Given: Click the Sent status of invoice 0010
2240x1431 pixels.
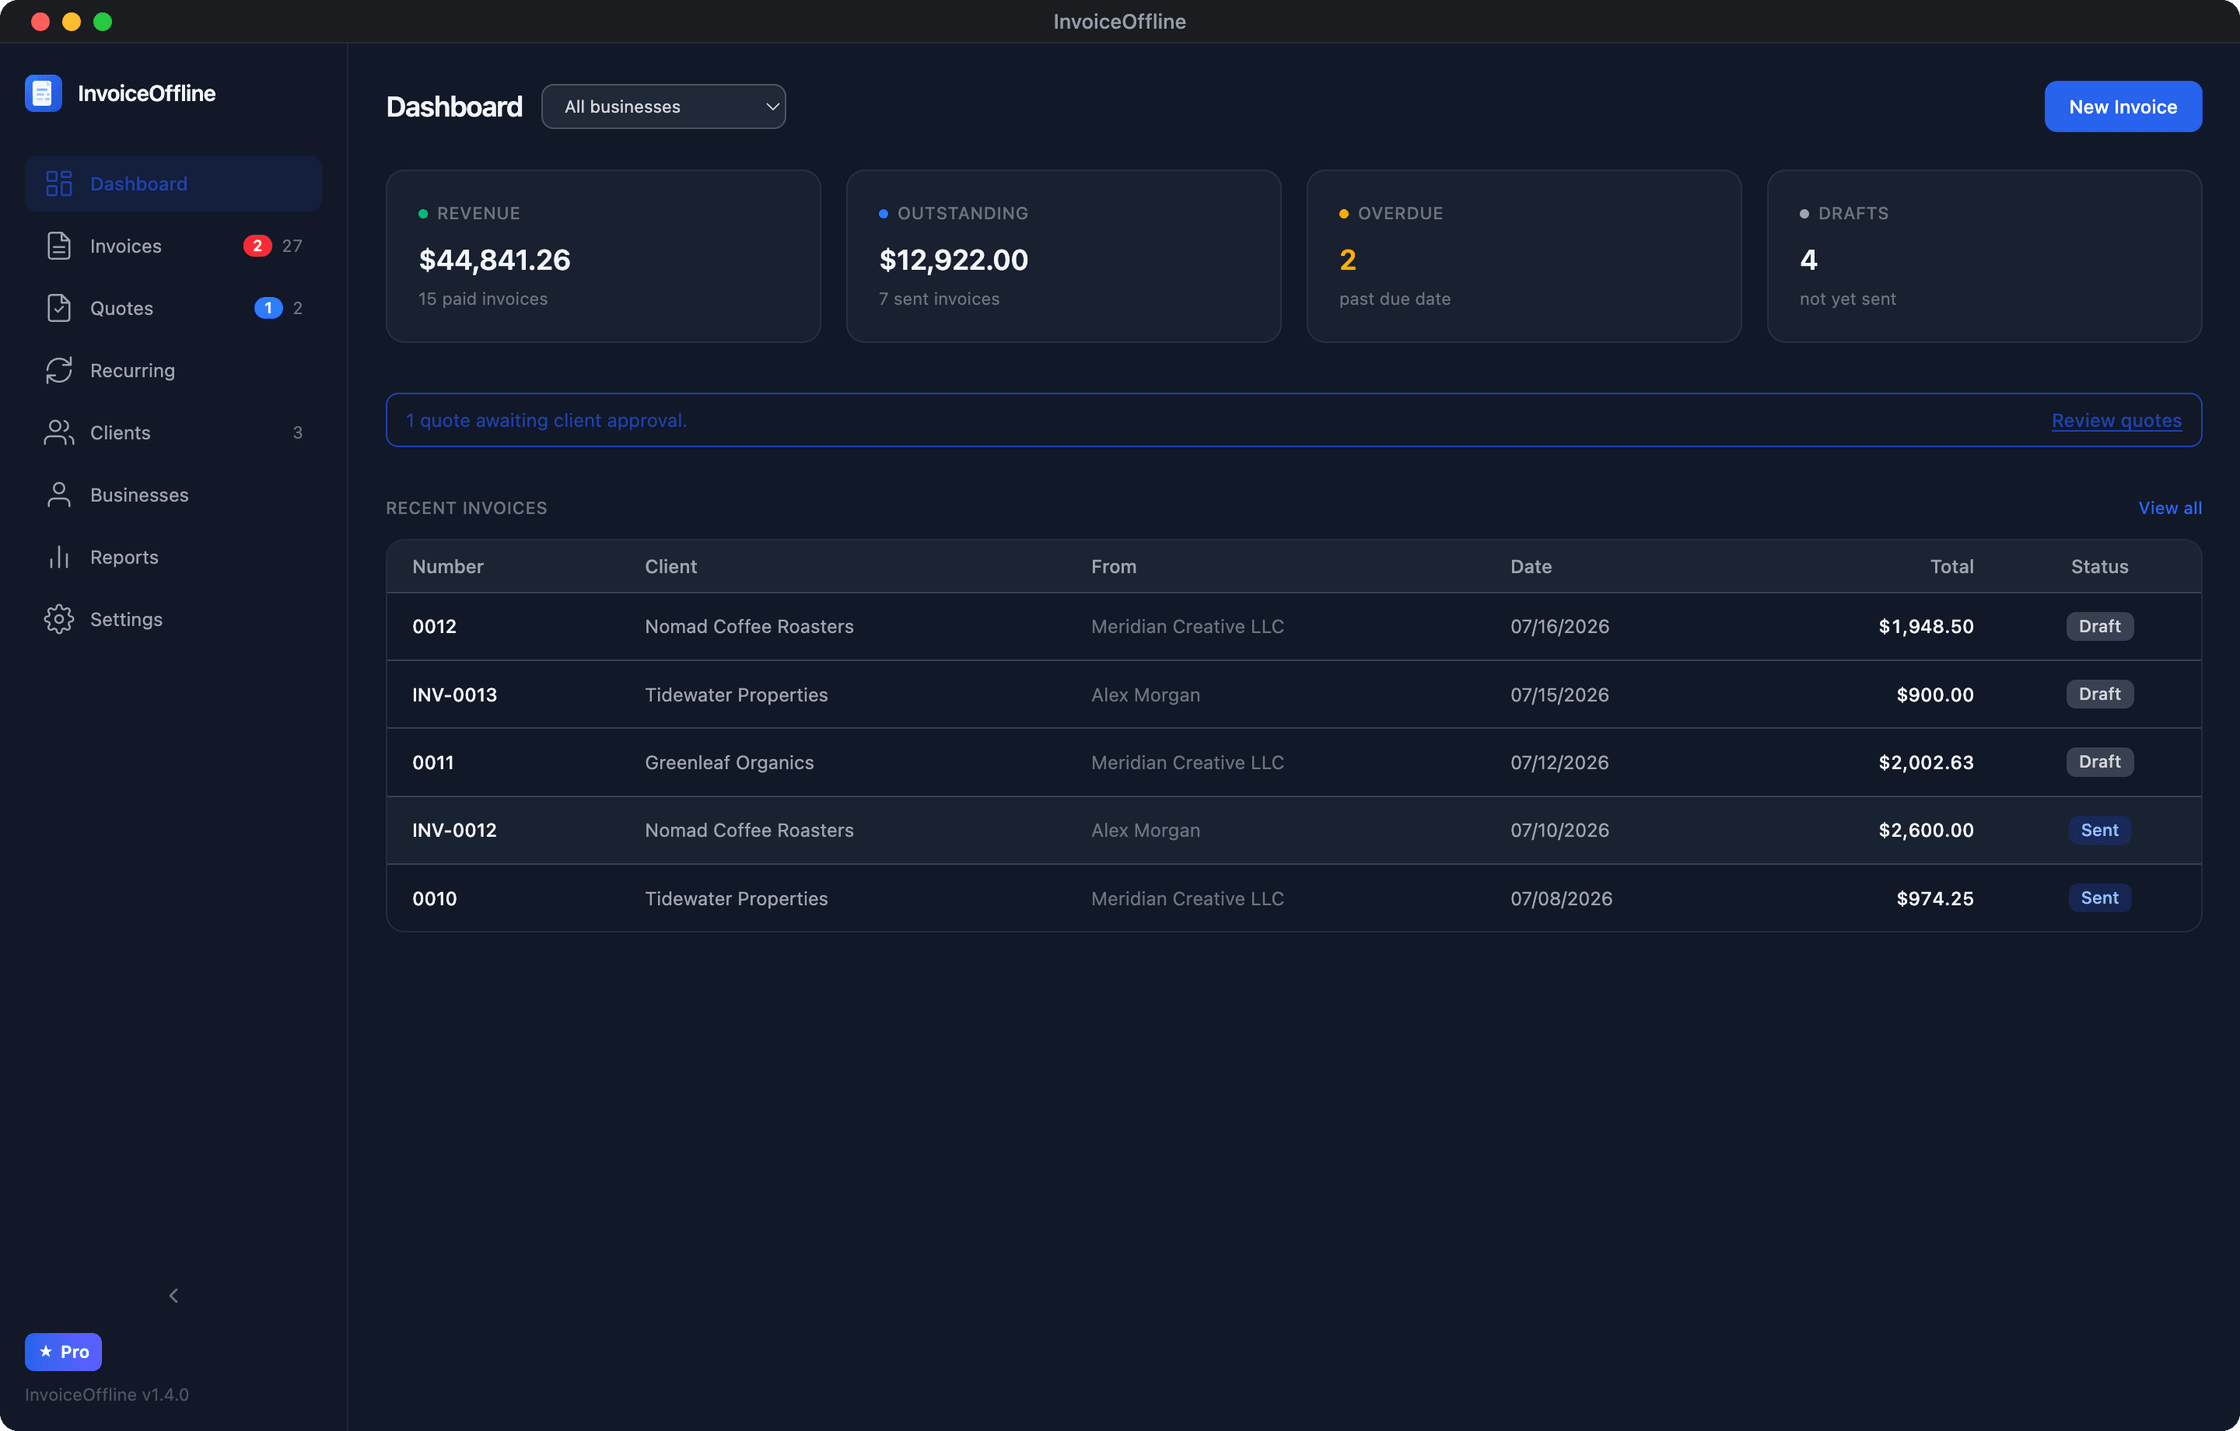Looking at the screenshot, I should coord(2100,898).
